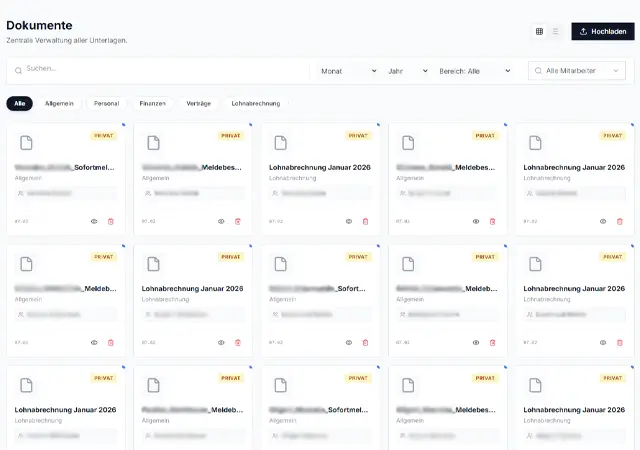
Task: Click the magnifier icon in search bar
Action: tap(19, 70)
